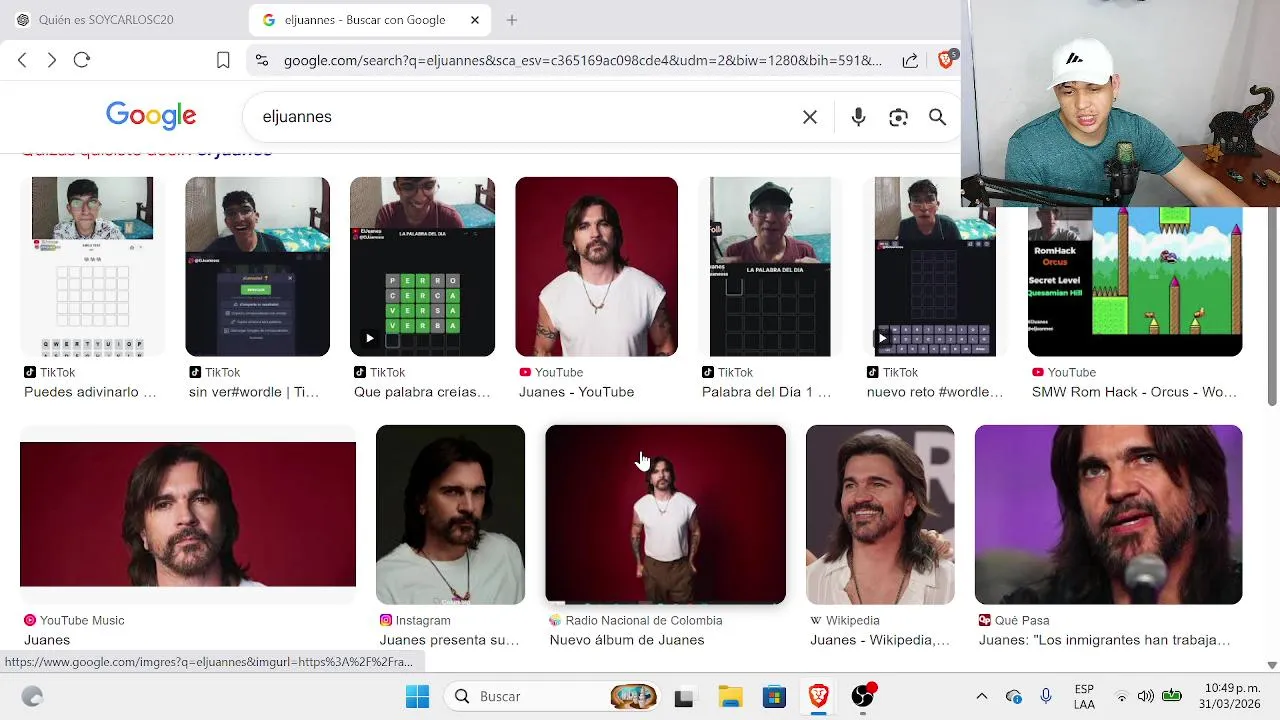Open YouTube Music Juanes image
This screenshot has width=1280, height=720.
point(188,514)
